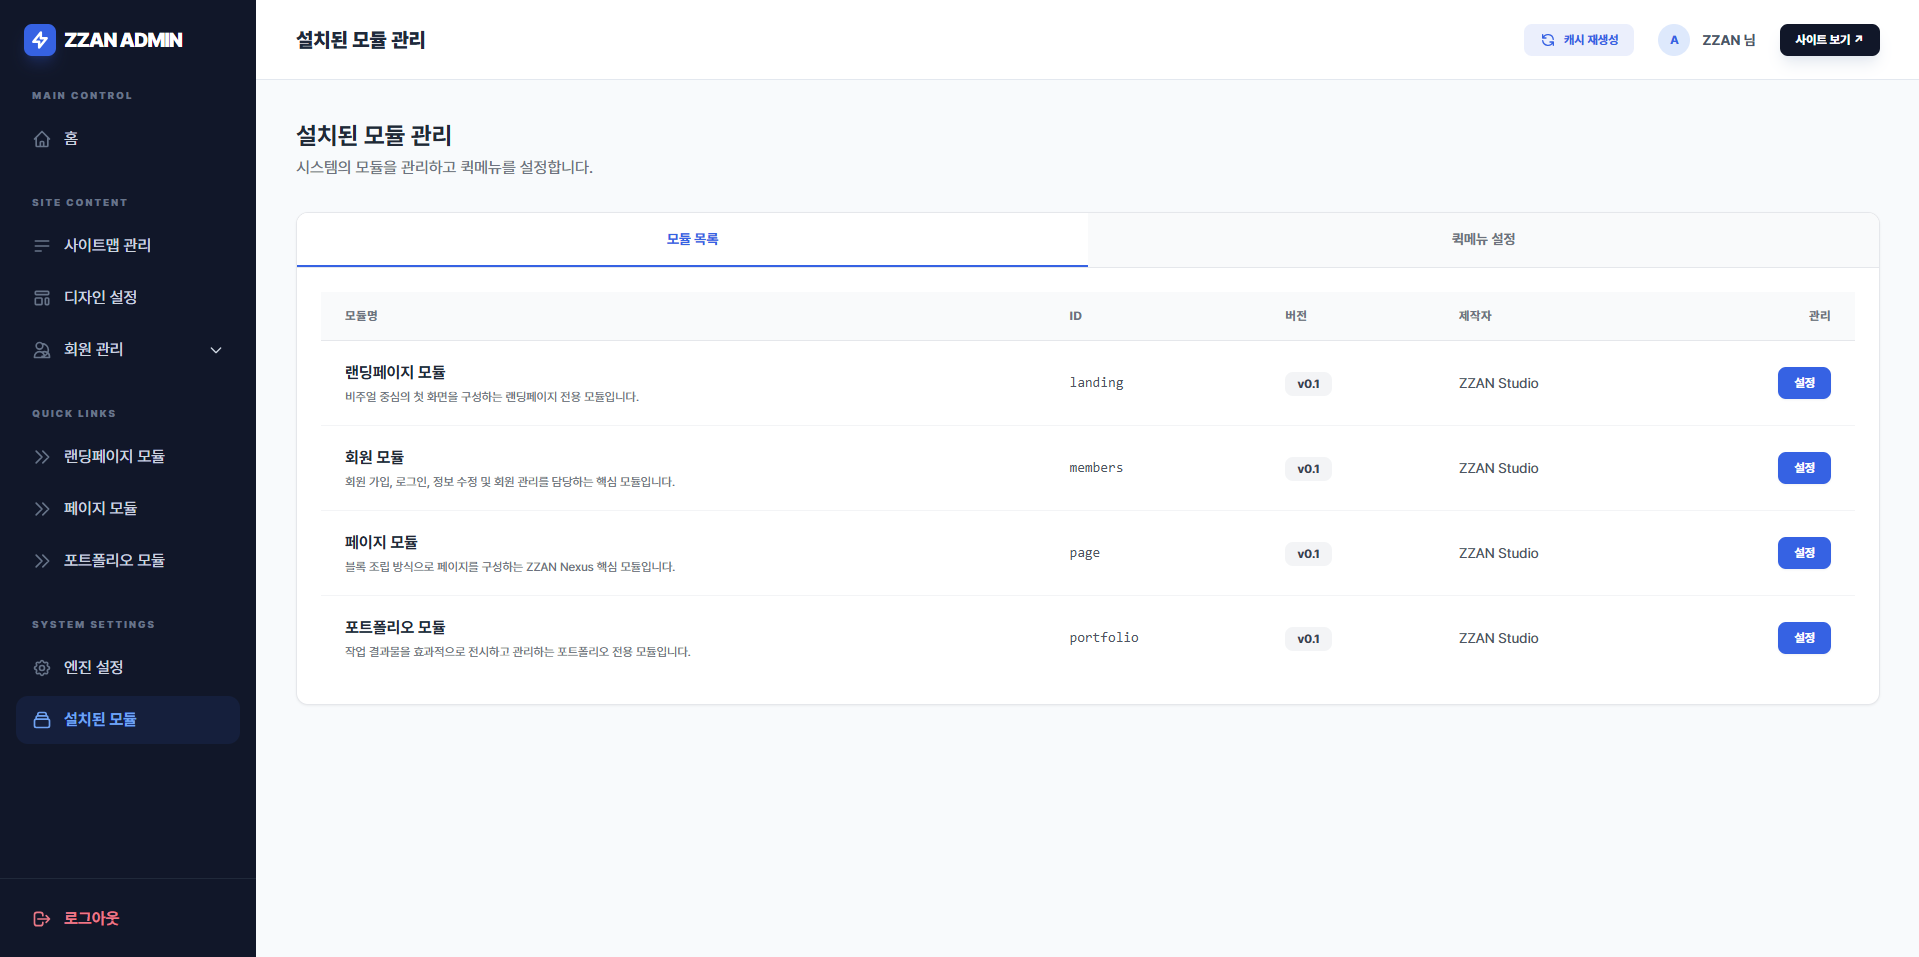
Task: Click the 페이지 모듈 table row title
Action: click(x=381, y=542)
